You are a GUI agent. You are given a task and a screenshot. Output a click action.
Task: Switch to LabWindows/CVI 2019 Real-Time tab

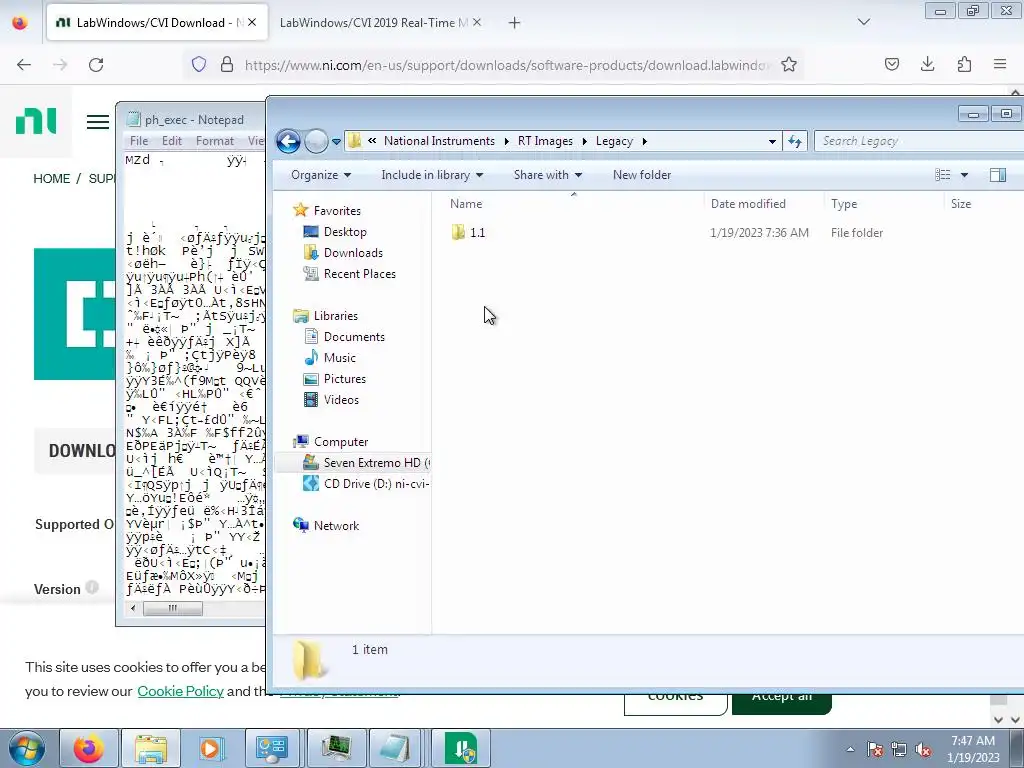point(374,22)
